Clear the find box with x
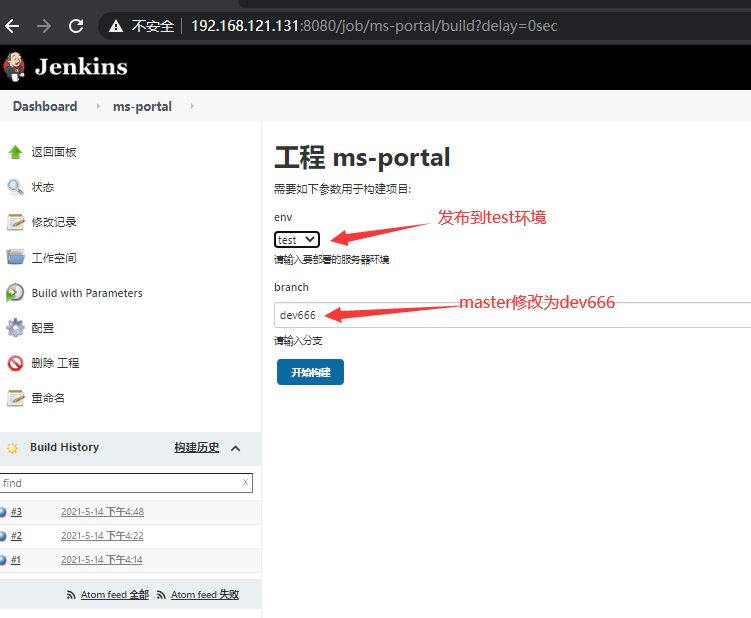 click(x=245, y=482)
